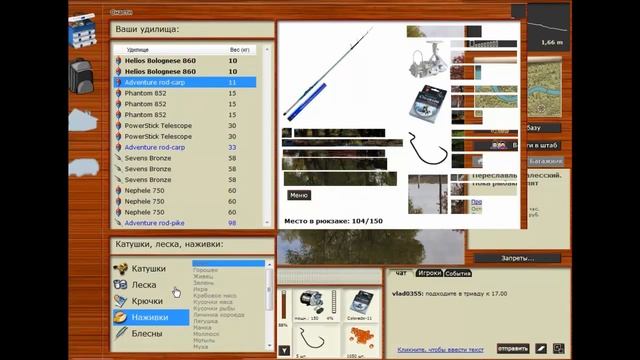This screenshot has height=360, width=640.
Task: Open the location map thumbnail
Action: [x=544, y=87]
